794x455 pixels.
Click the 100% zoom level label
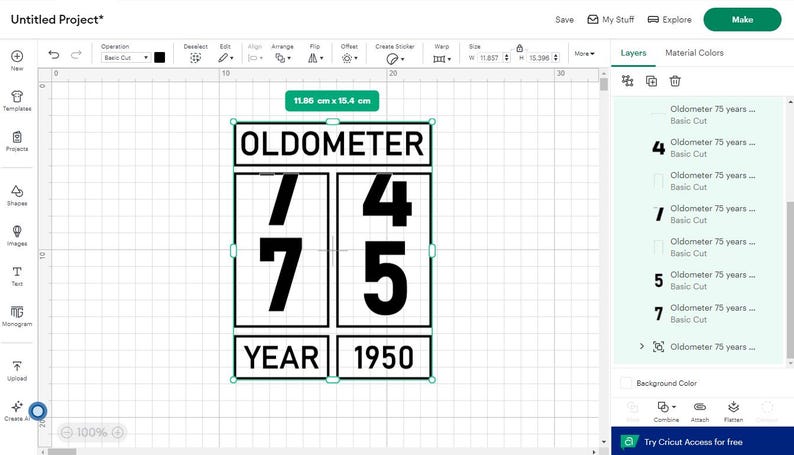point(92,432)
